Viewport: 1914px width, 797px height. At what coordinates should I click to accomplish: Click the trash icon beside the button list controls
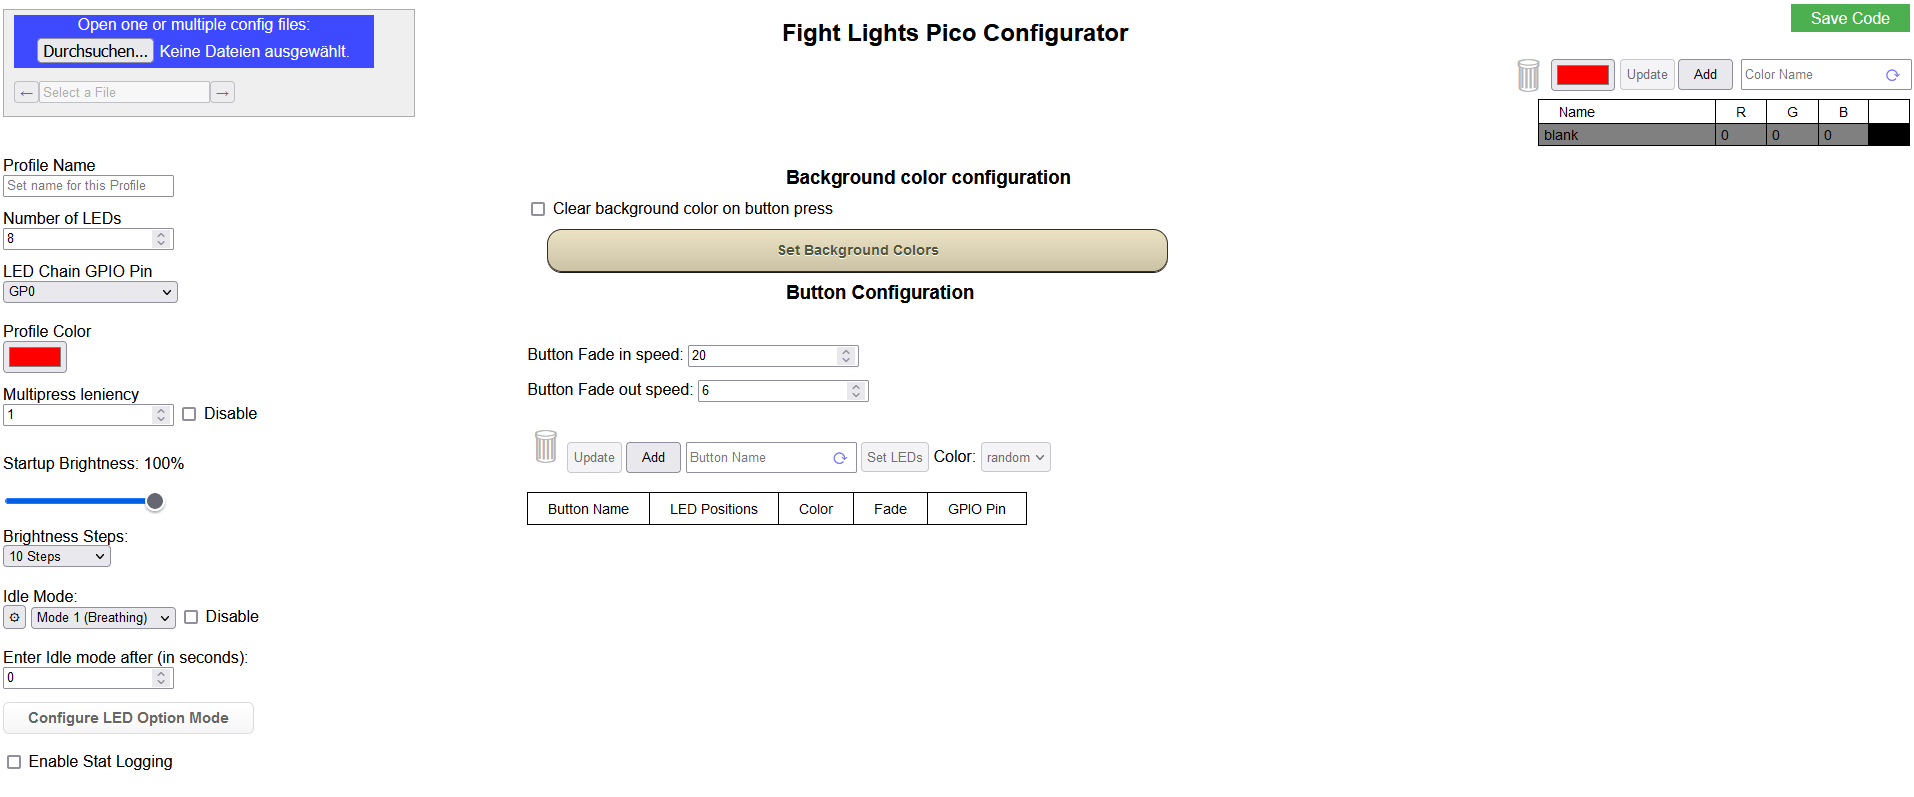point(545,447)
